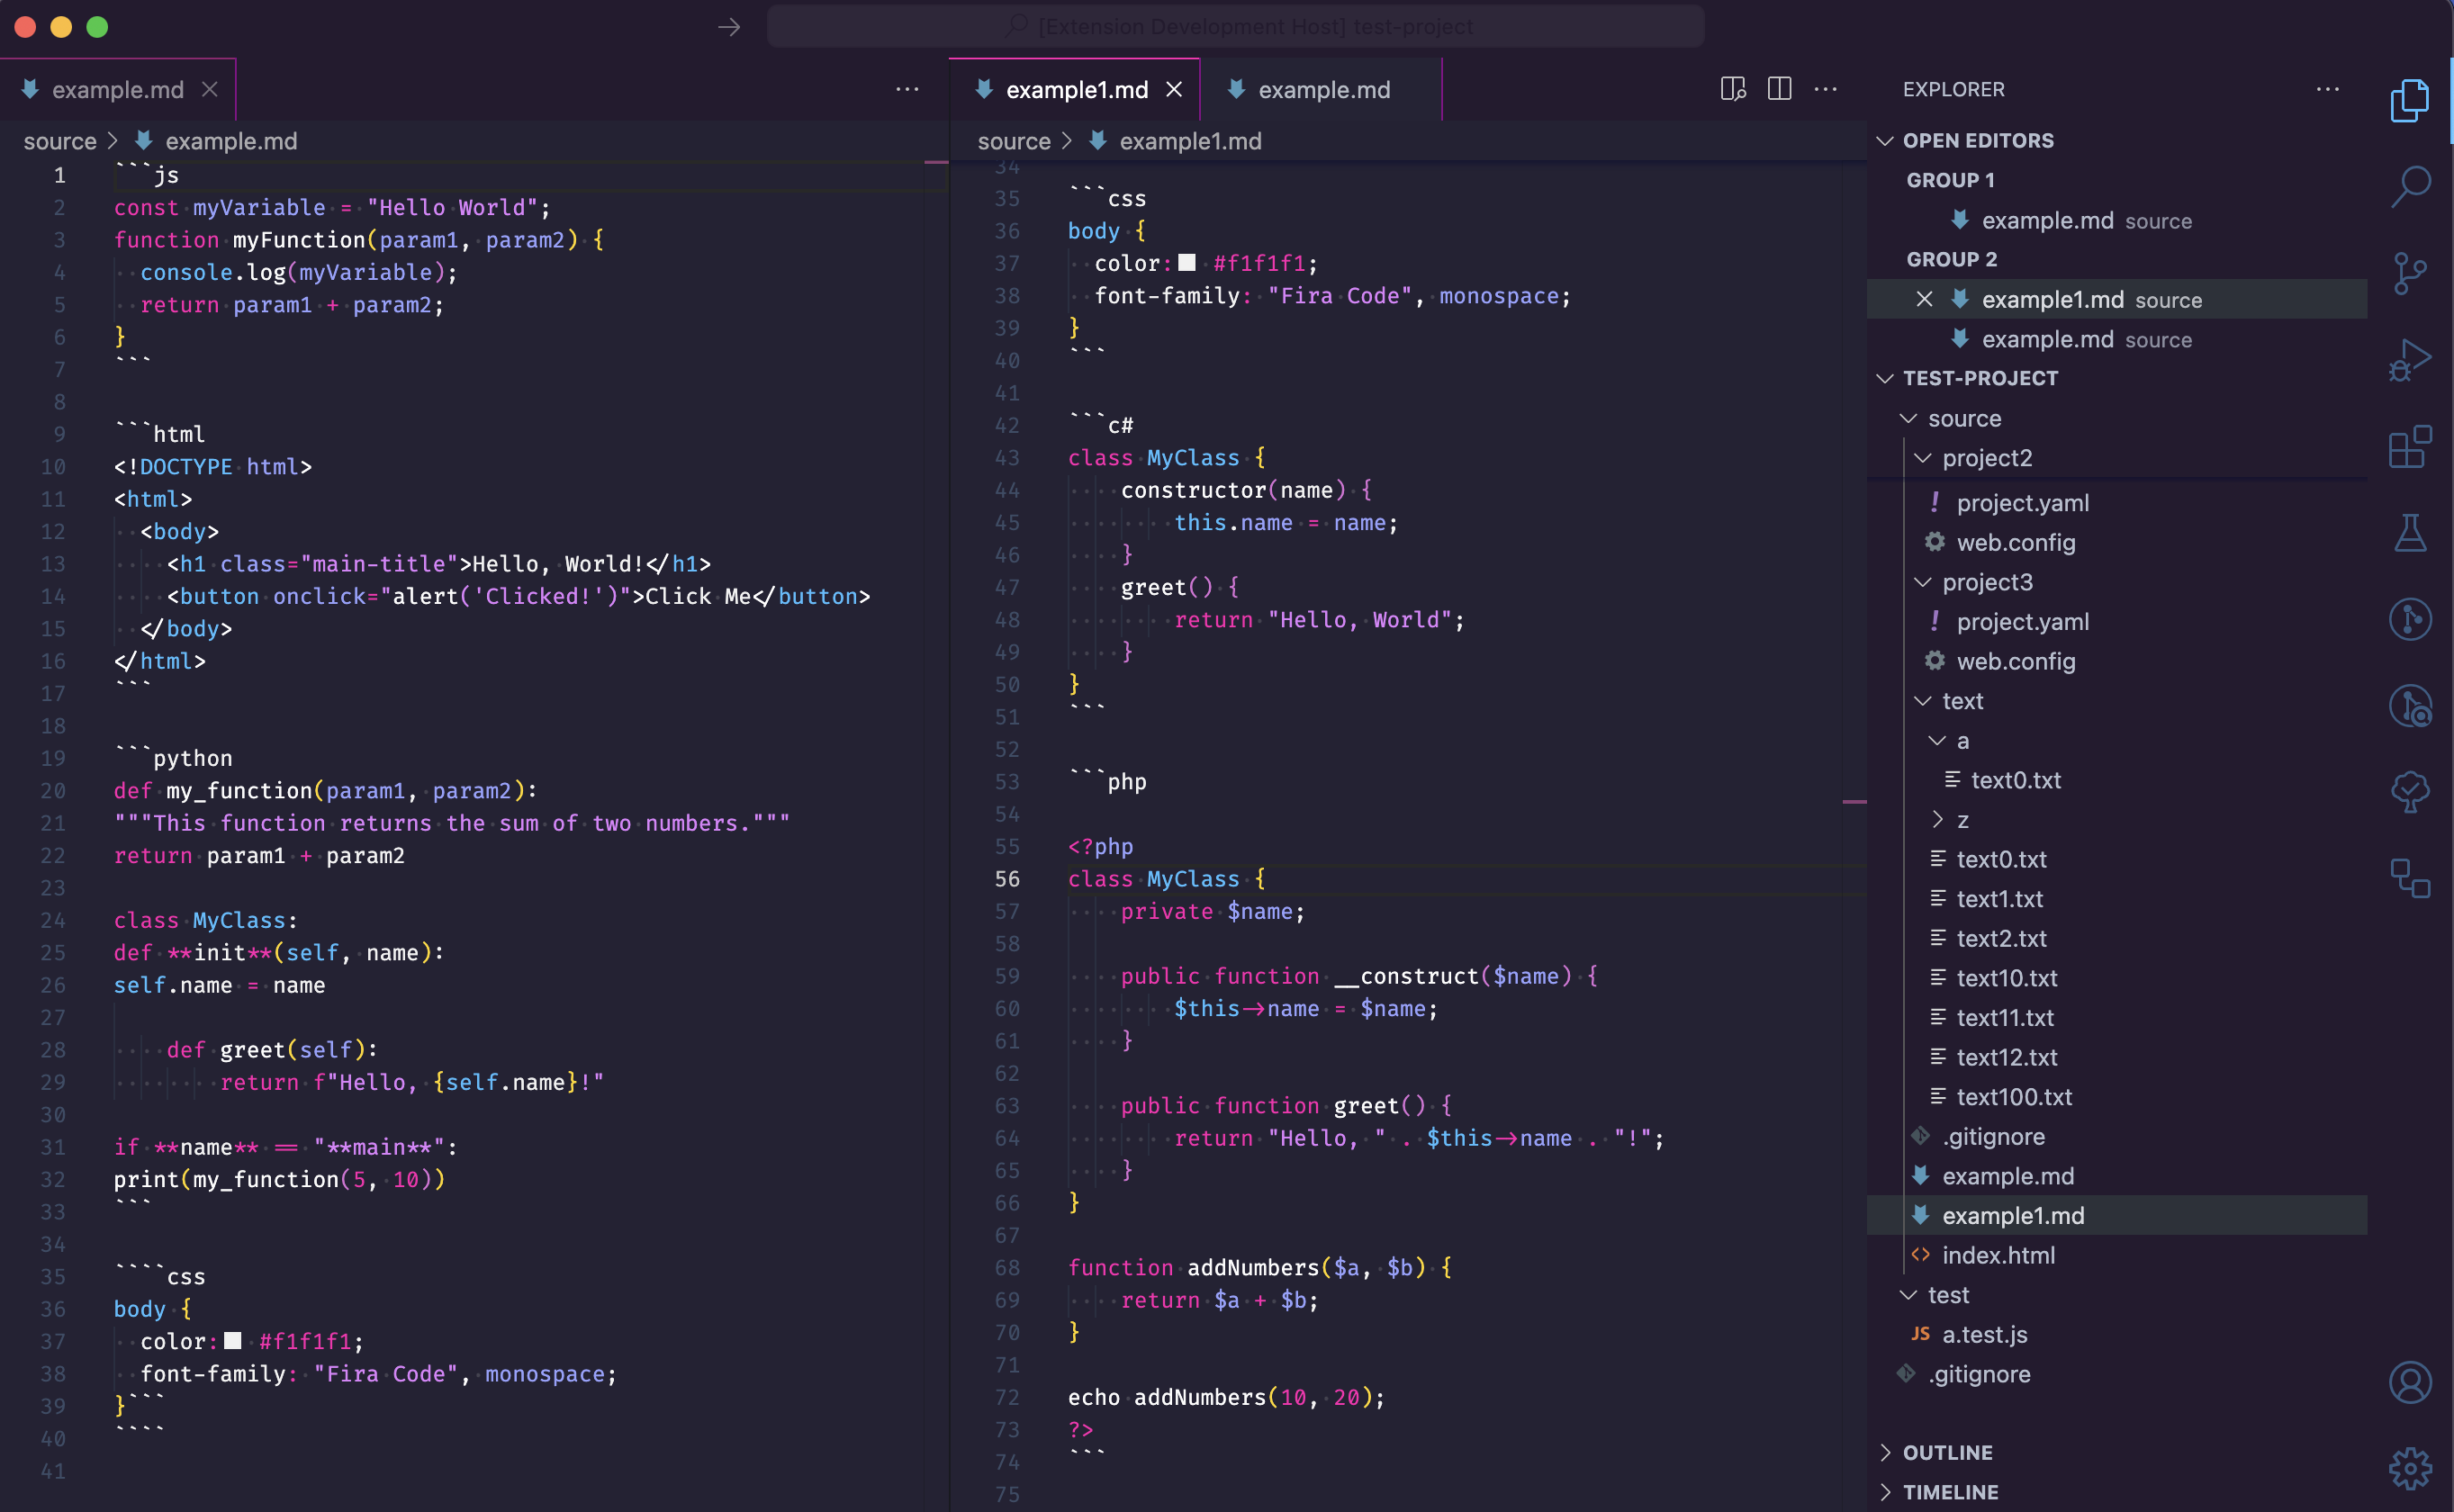2454x1512 pixels.
Task: Open the color swatch on left editor line 37
Action: coord(233,1341)
